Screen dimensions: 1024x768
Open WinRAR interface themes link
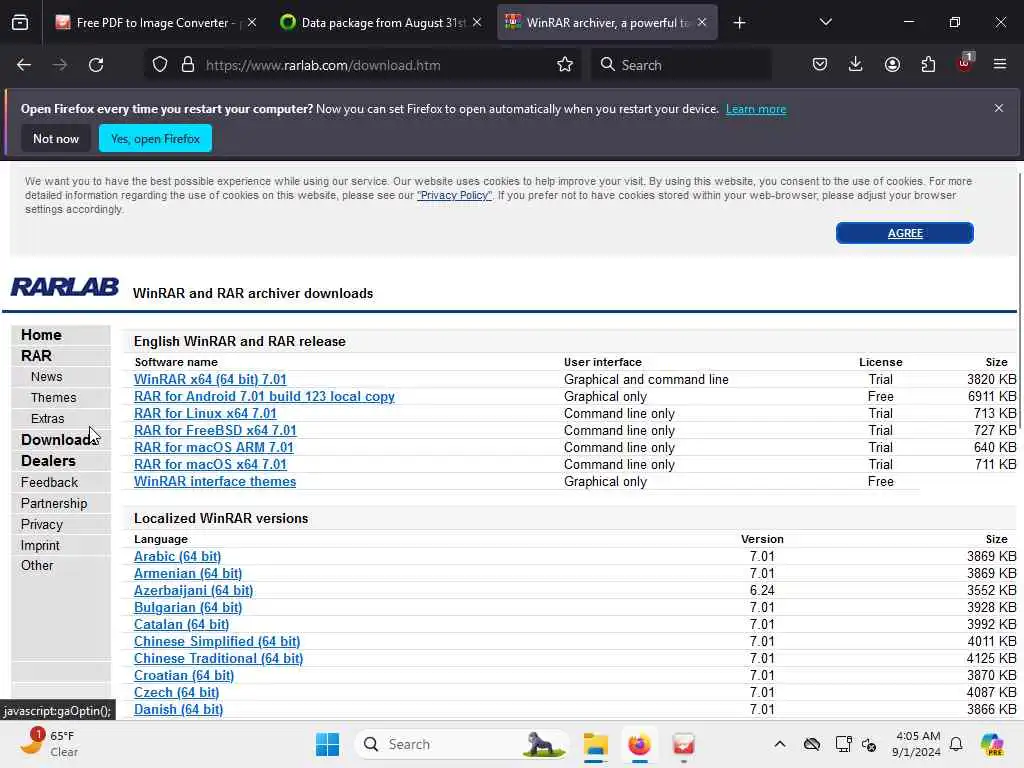tap(215, 481)
